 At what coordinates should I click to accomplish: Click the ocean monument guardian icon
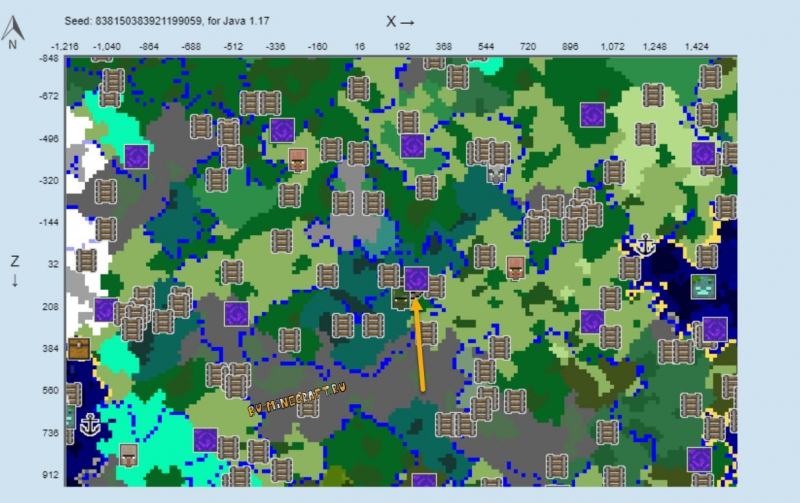[703, 287]
